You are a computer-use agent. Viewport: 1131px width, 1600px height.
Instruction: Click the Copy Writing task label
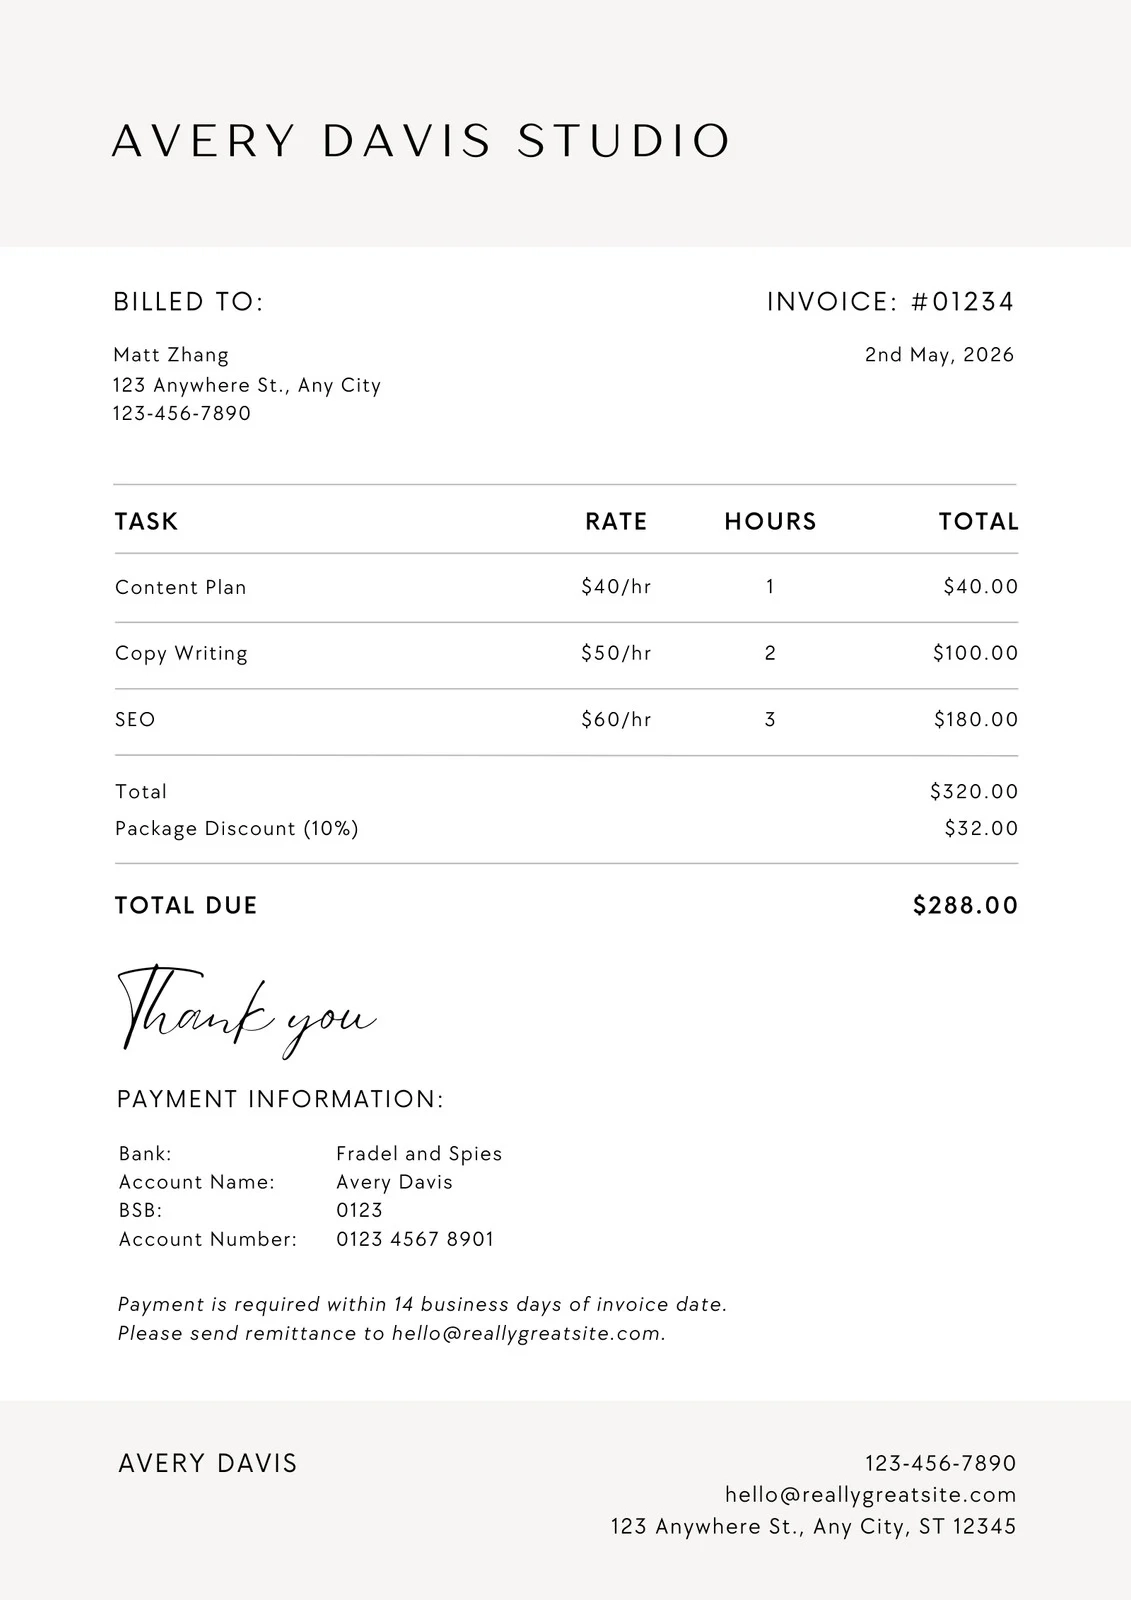181,654
